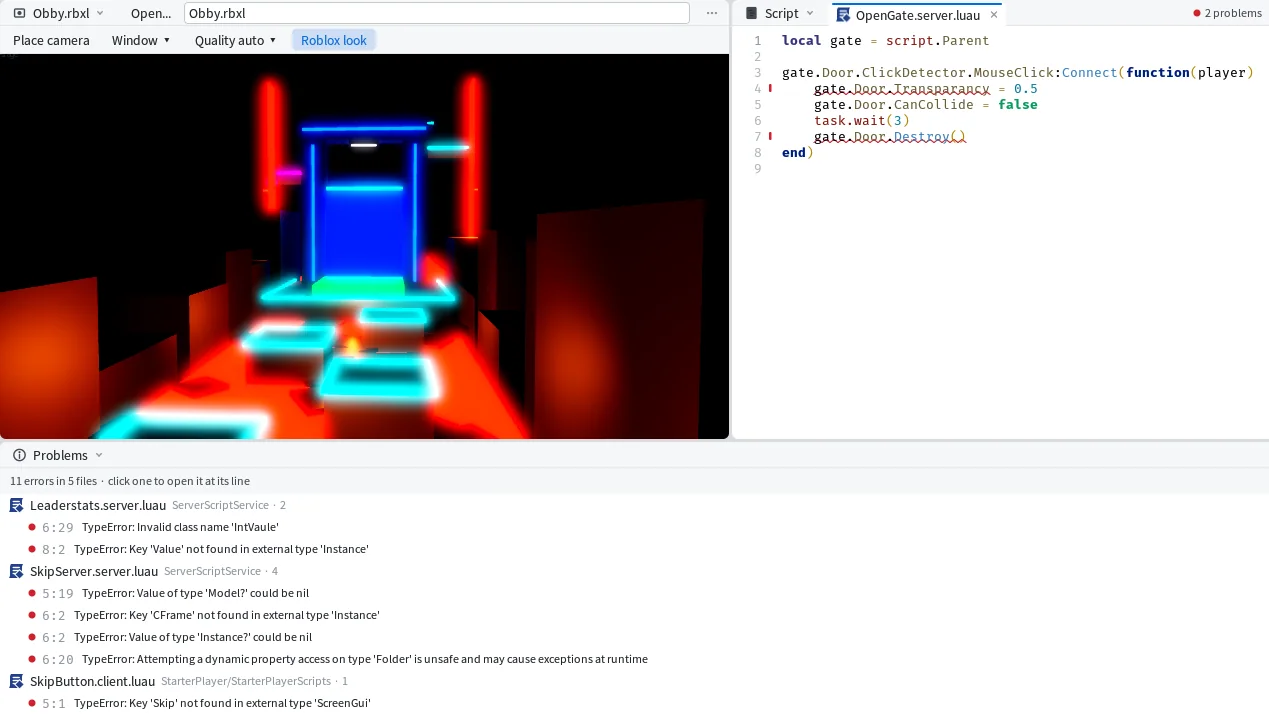Open the Problems panel dropdown
The height and width of the screenshot is (714, 1269).
[x=98, y=455]
